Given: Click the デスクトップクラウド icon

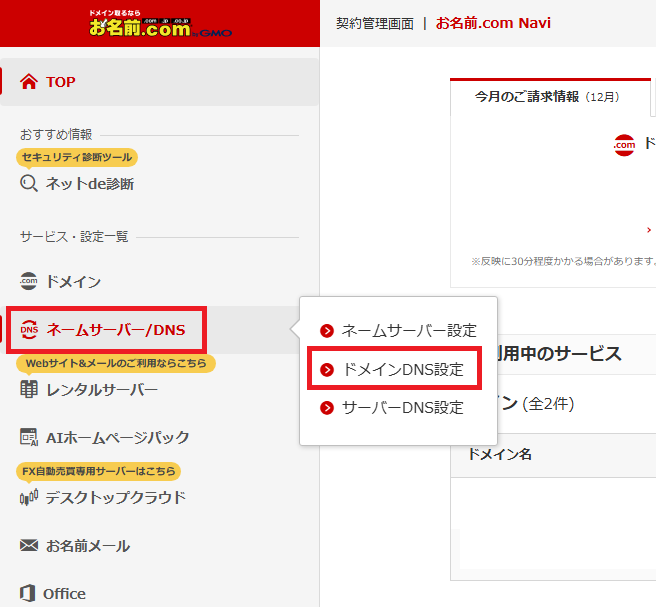Looking at the screenshot, I should [29, 498].
